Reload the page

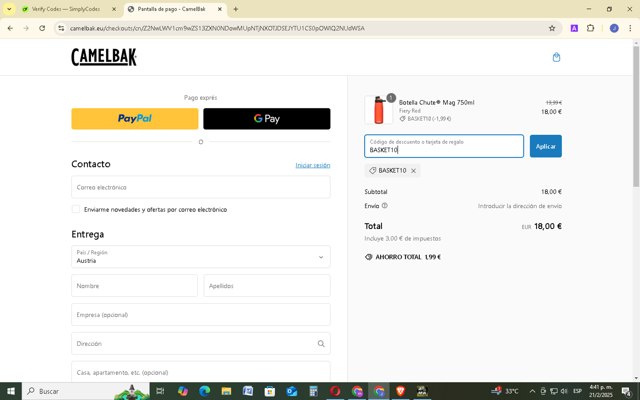[42, 28]
